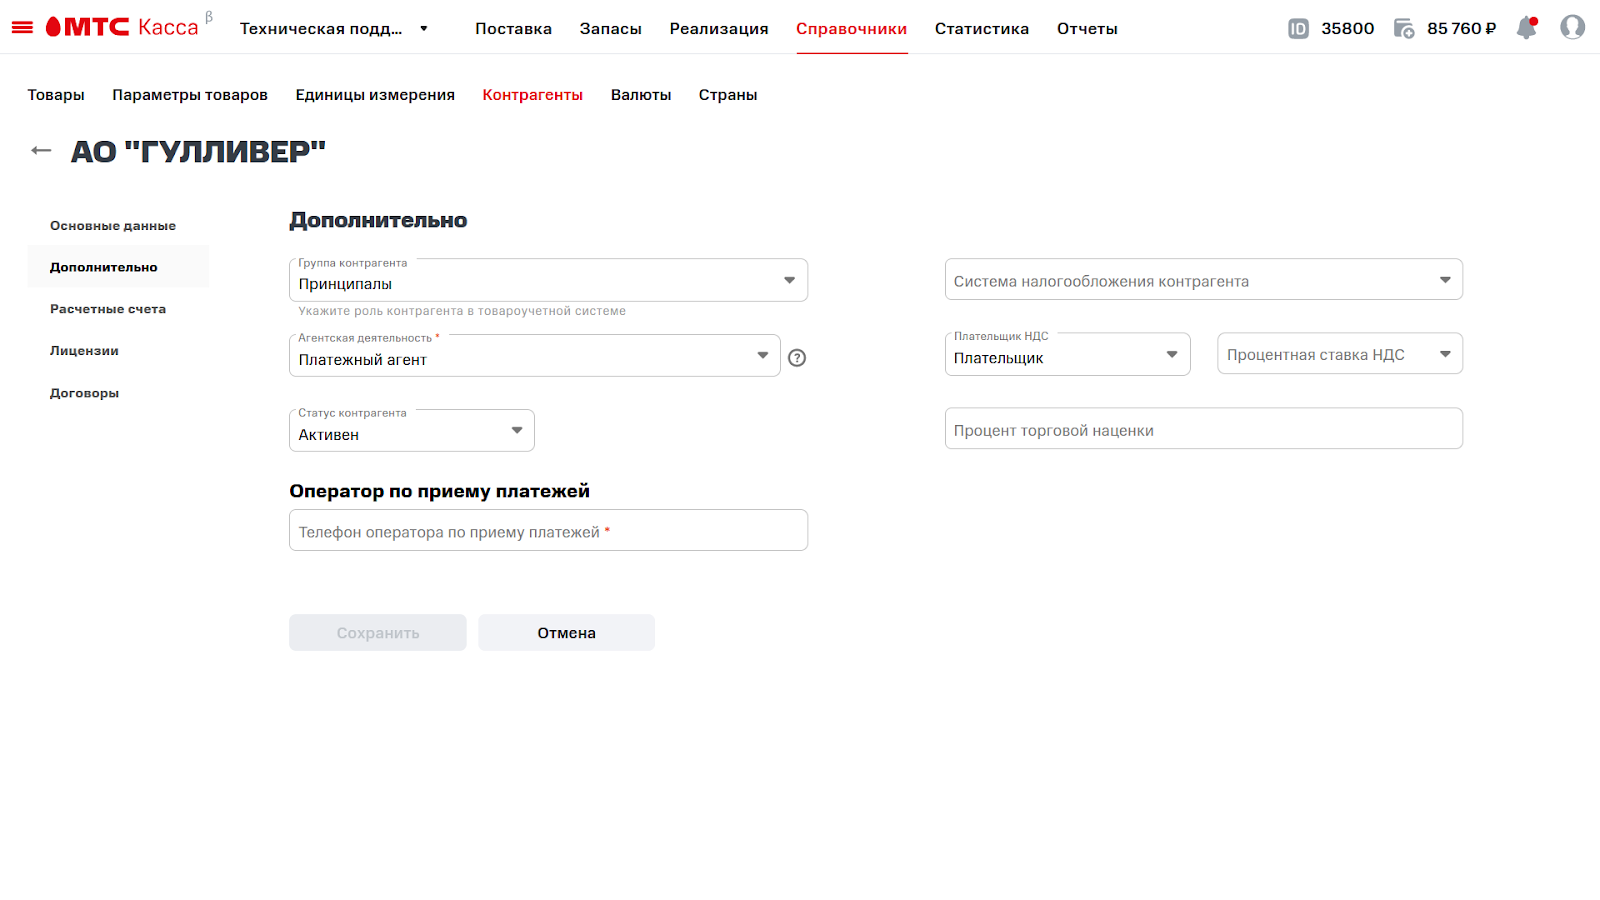Image resolution: width=1600 pixels, height=900 pixels.
Task: Open the Справочники menu
Action: coord(851,28)
